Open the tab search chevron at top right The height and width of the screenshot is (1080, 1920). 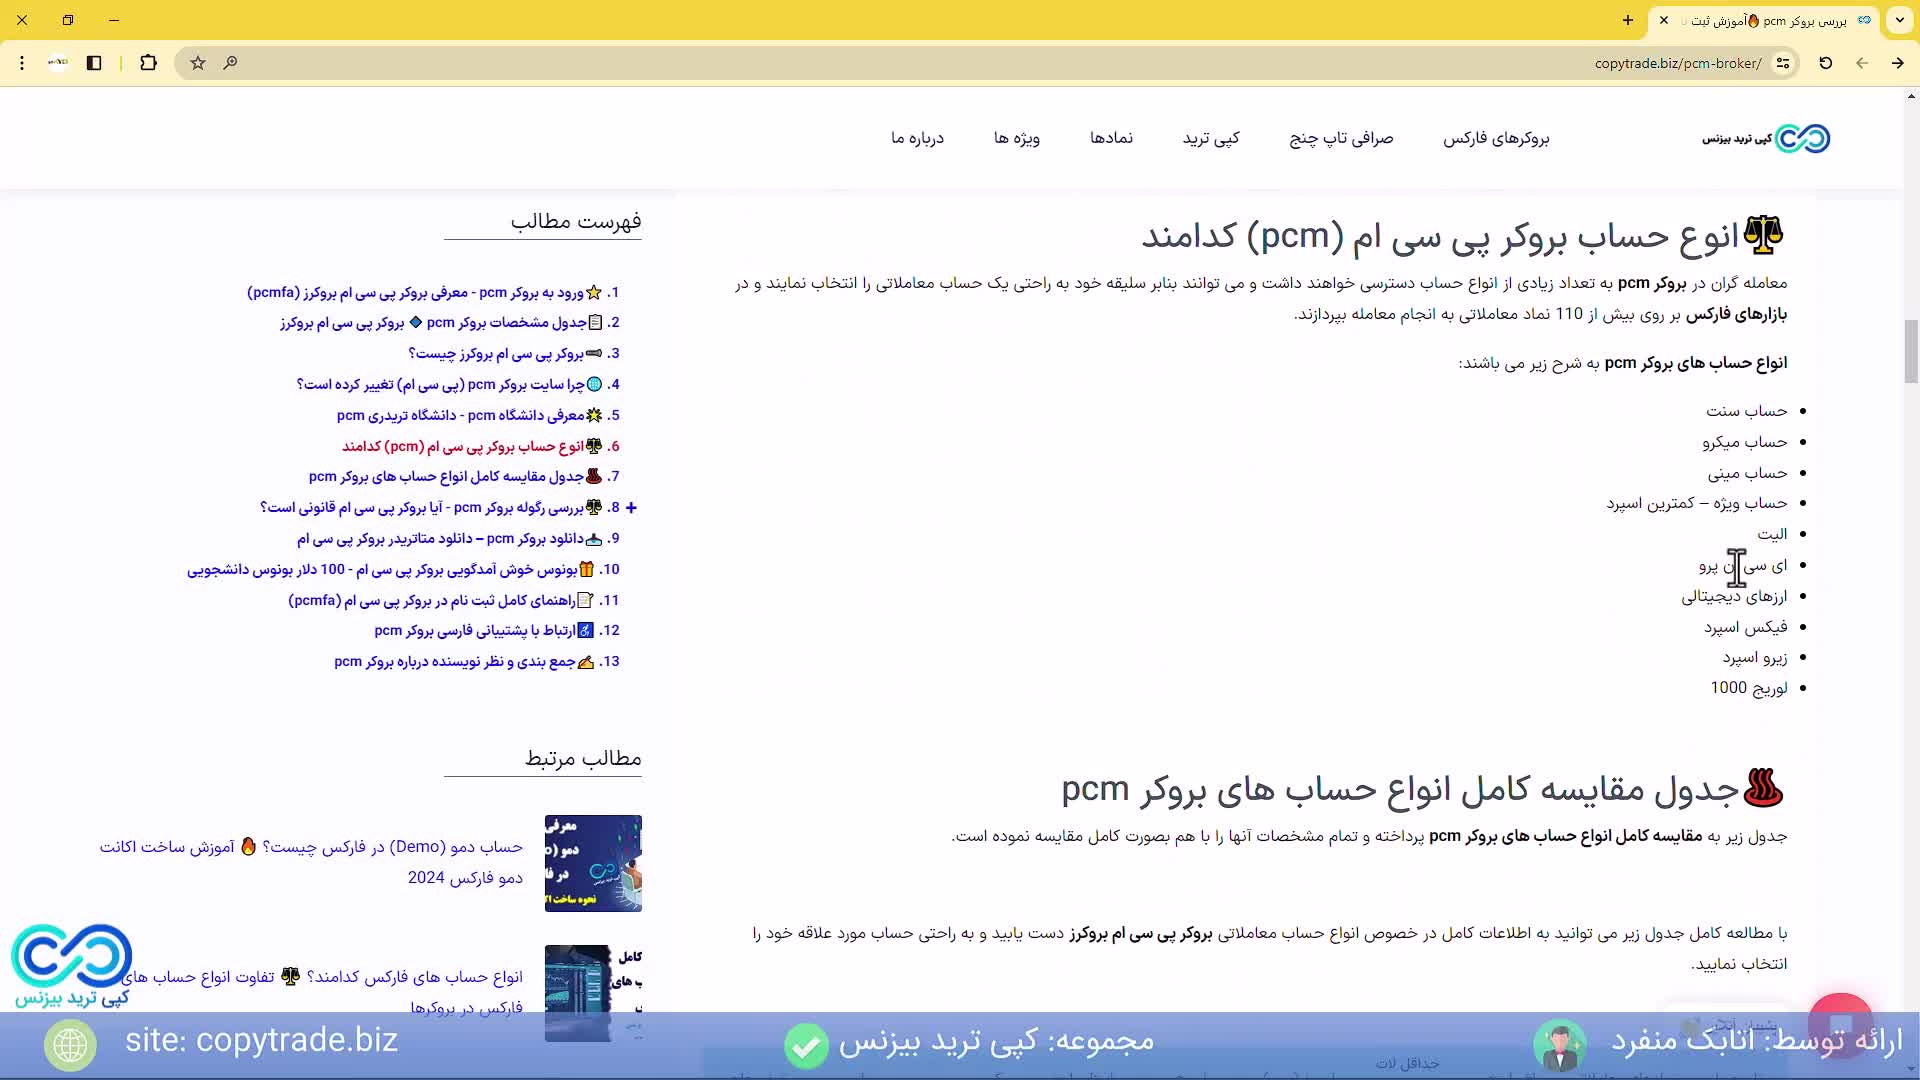1900,20
